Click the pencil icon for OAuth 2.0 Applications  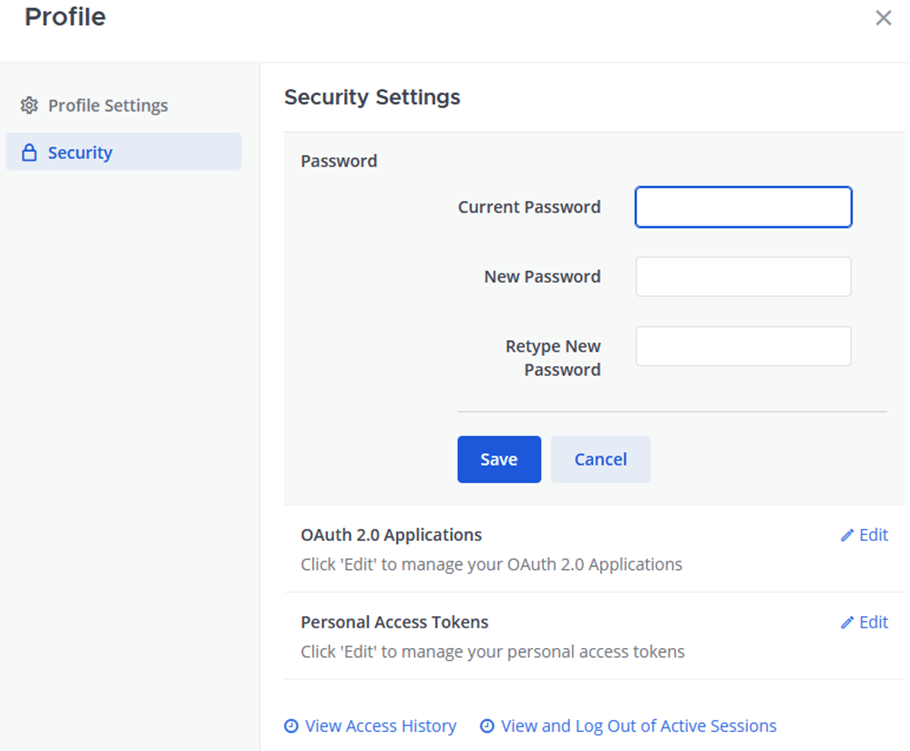847,535
